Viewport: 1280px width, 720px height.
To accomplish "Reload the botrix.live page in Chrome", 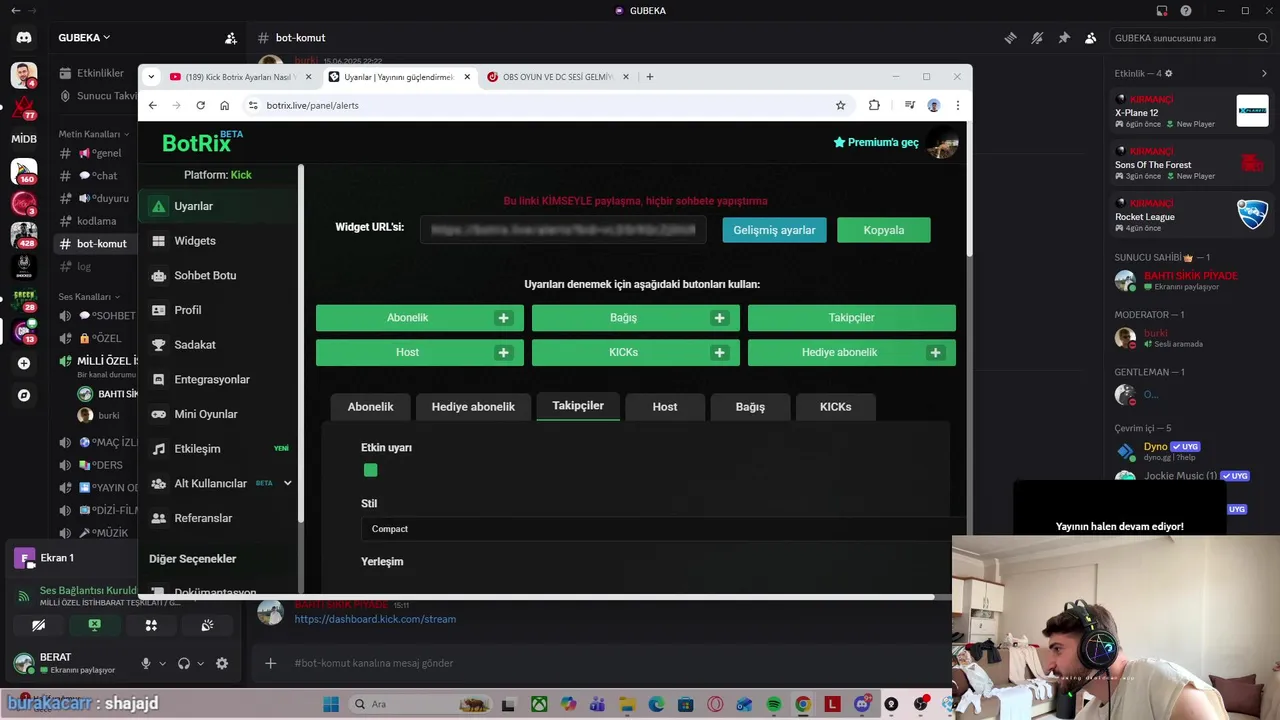I will tap(201, 105).
